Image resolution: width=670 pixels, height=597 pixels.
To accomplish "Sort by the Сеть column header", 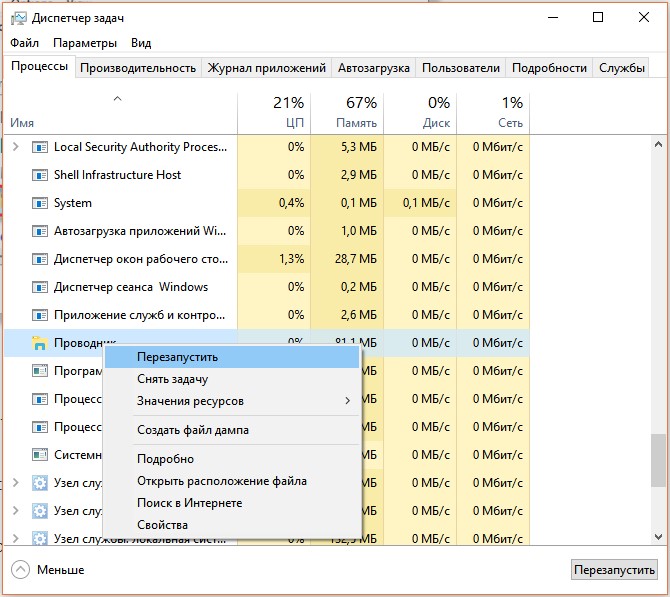I will (493, 113).
